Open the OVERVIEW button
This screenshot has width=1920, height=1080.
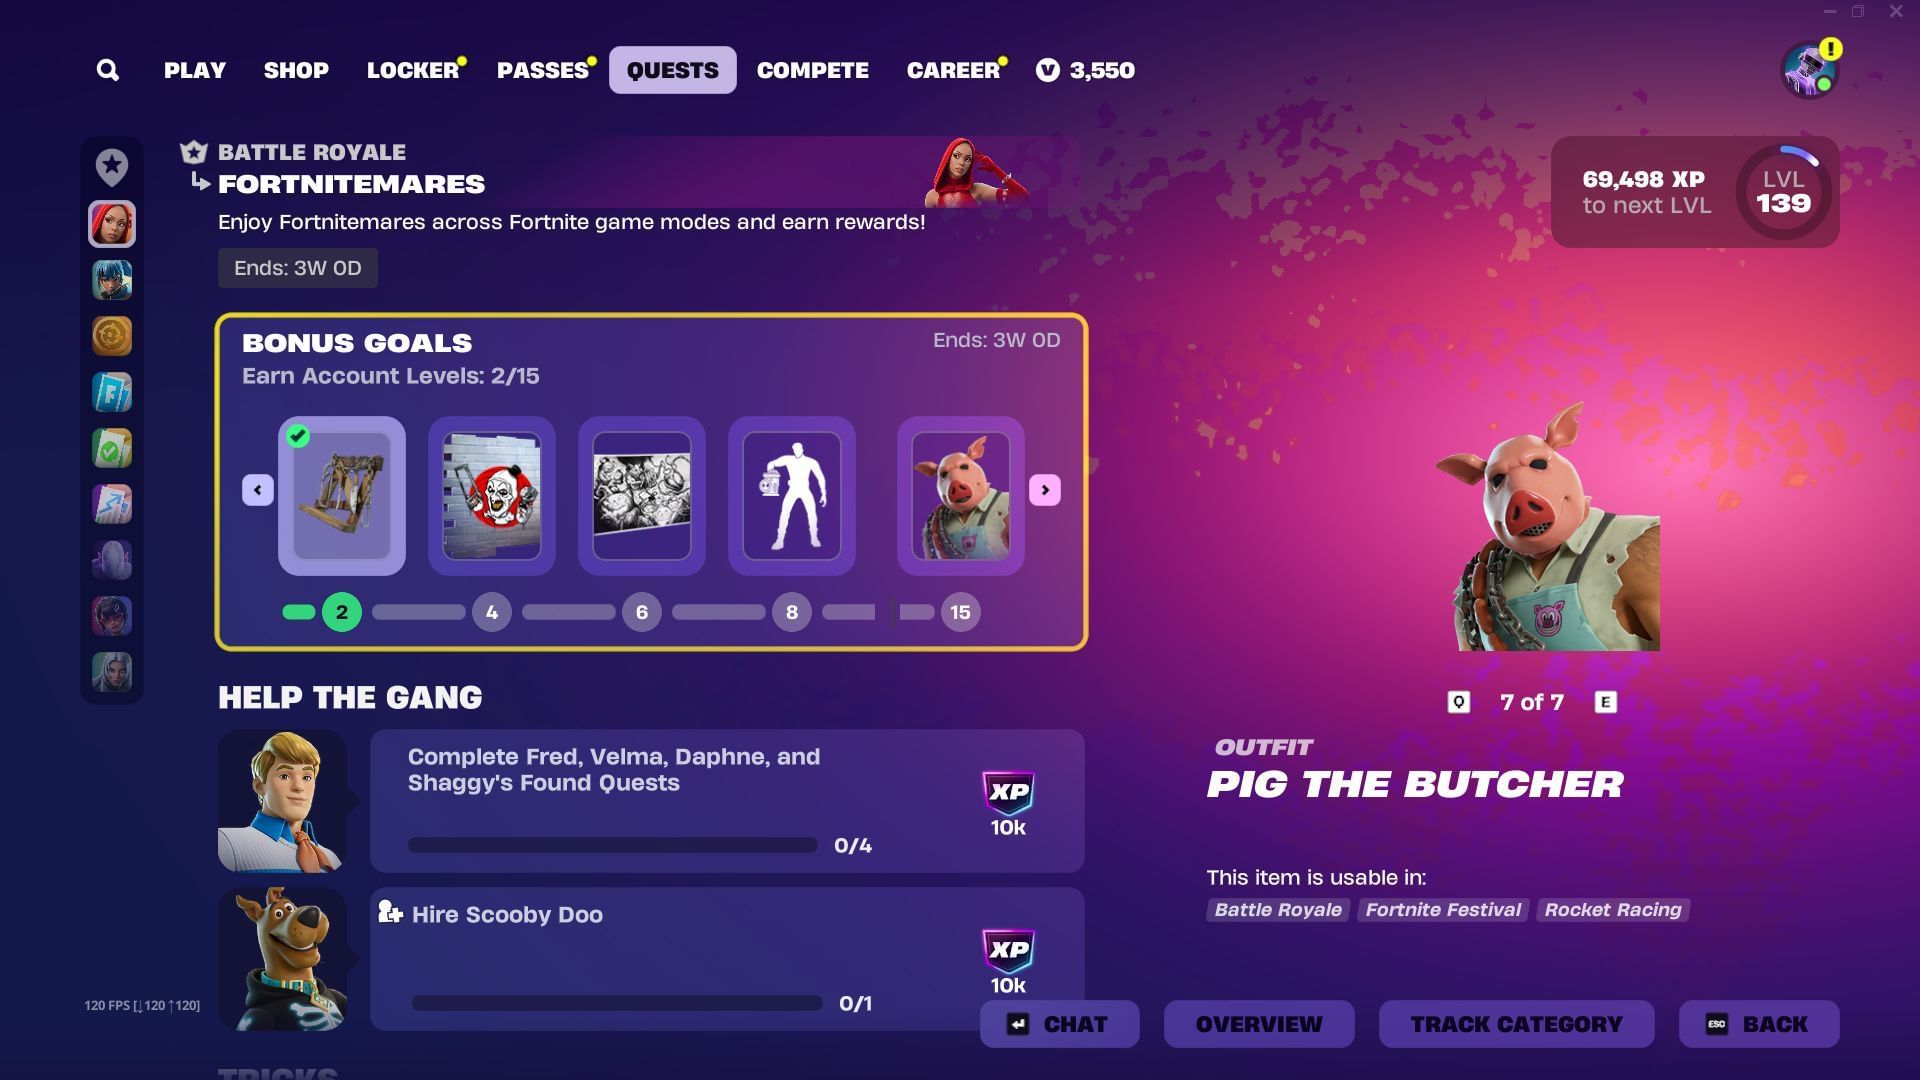(1259, 1024)
